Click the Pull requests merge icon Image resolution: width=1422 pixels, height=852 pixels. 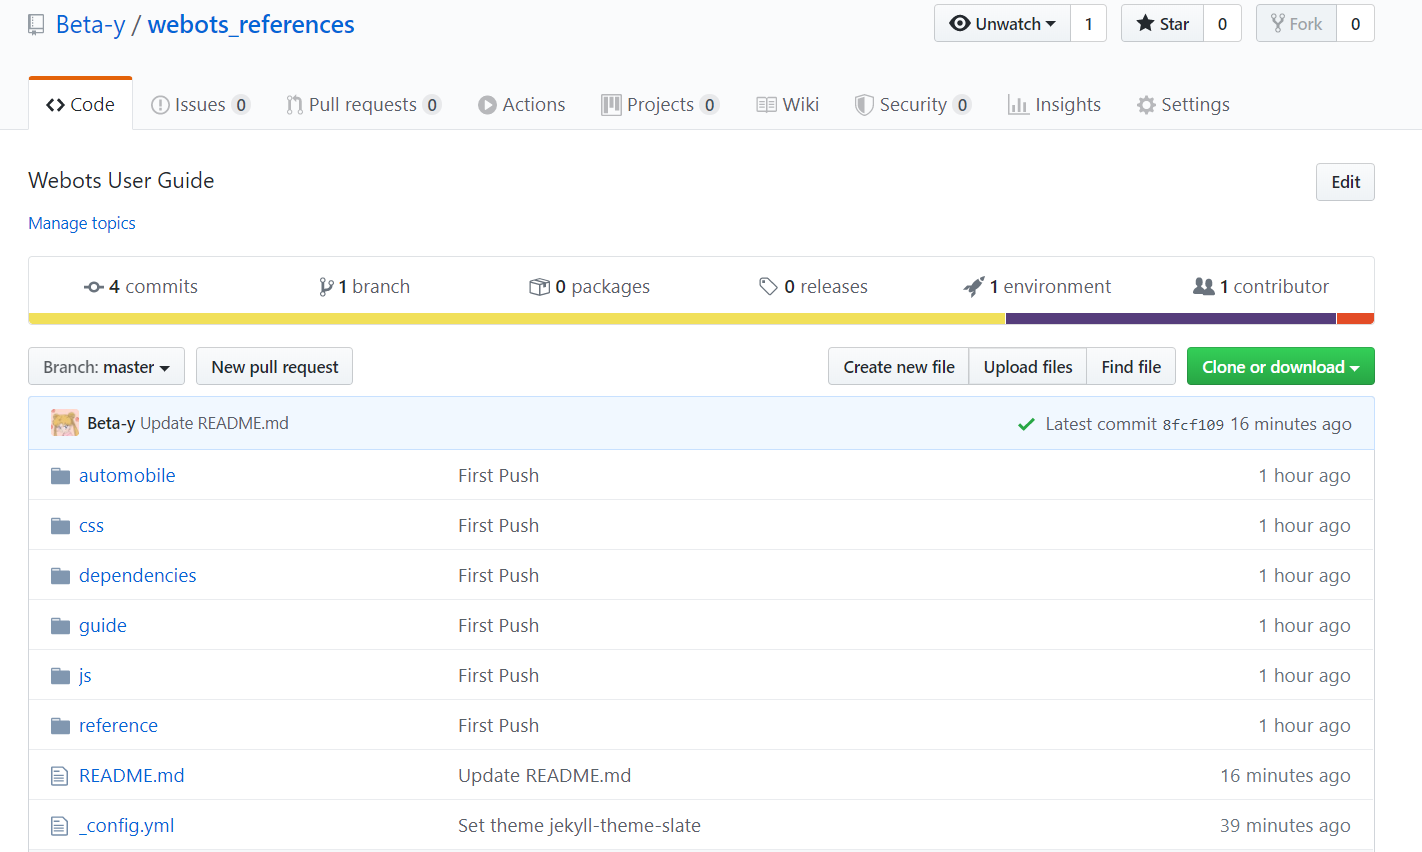tap(294, 105)
